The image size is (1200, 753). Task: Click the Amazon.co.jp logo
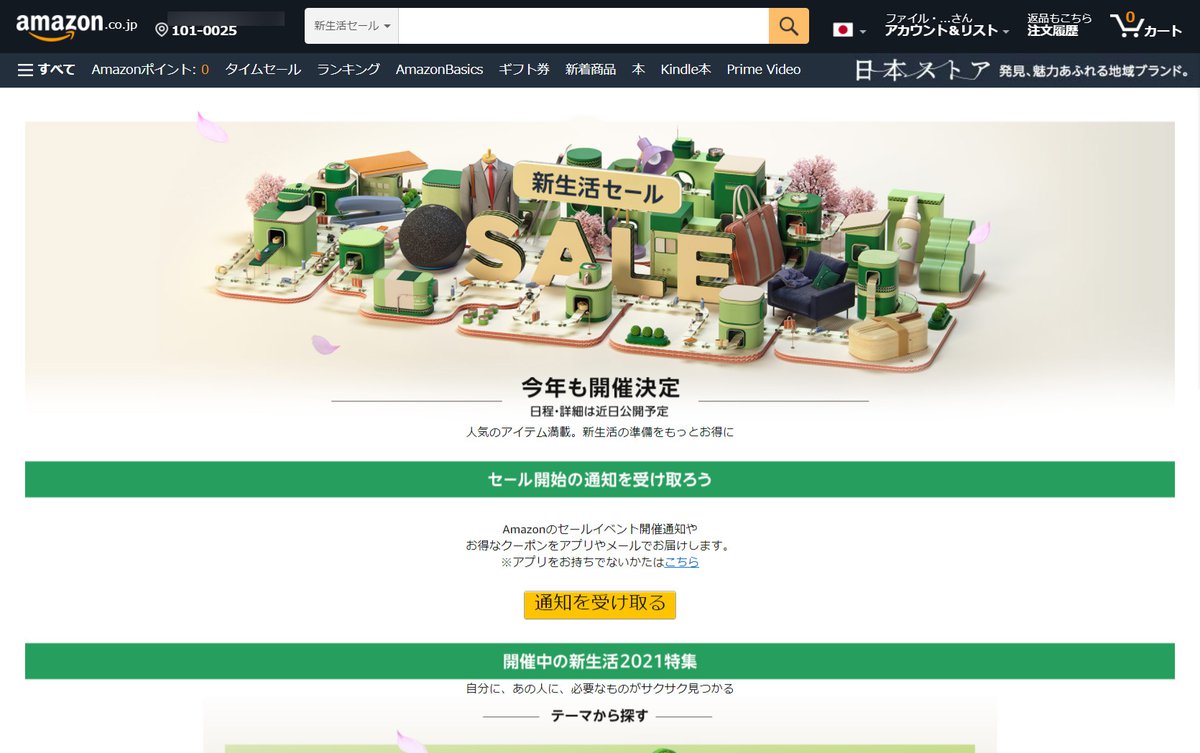pyautogui.click(x=76, y=27)
